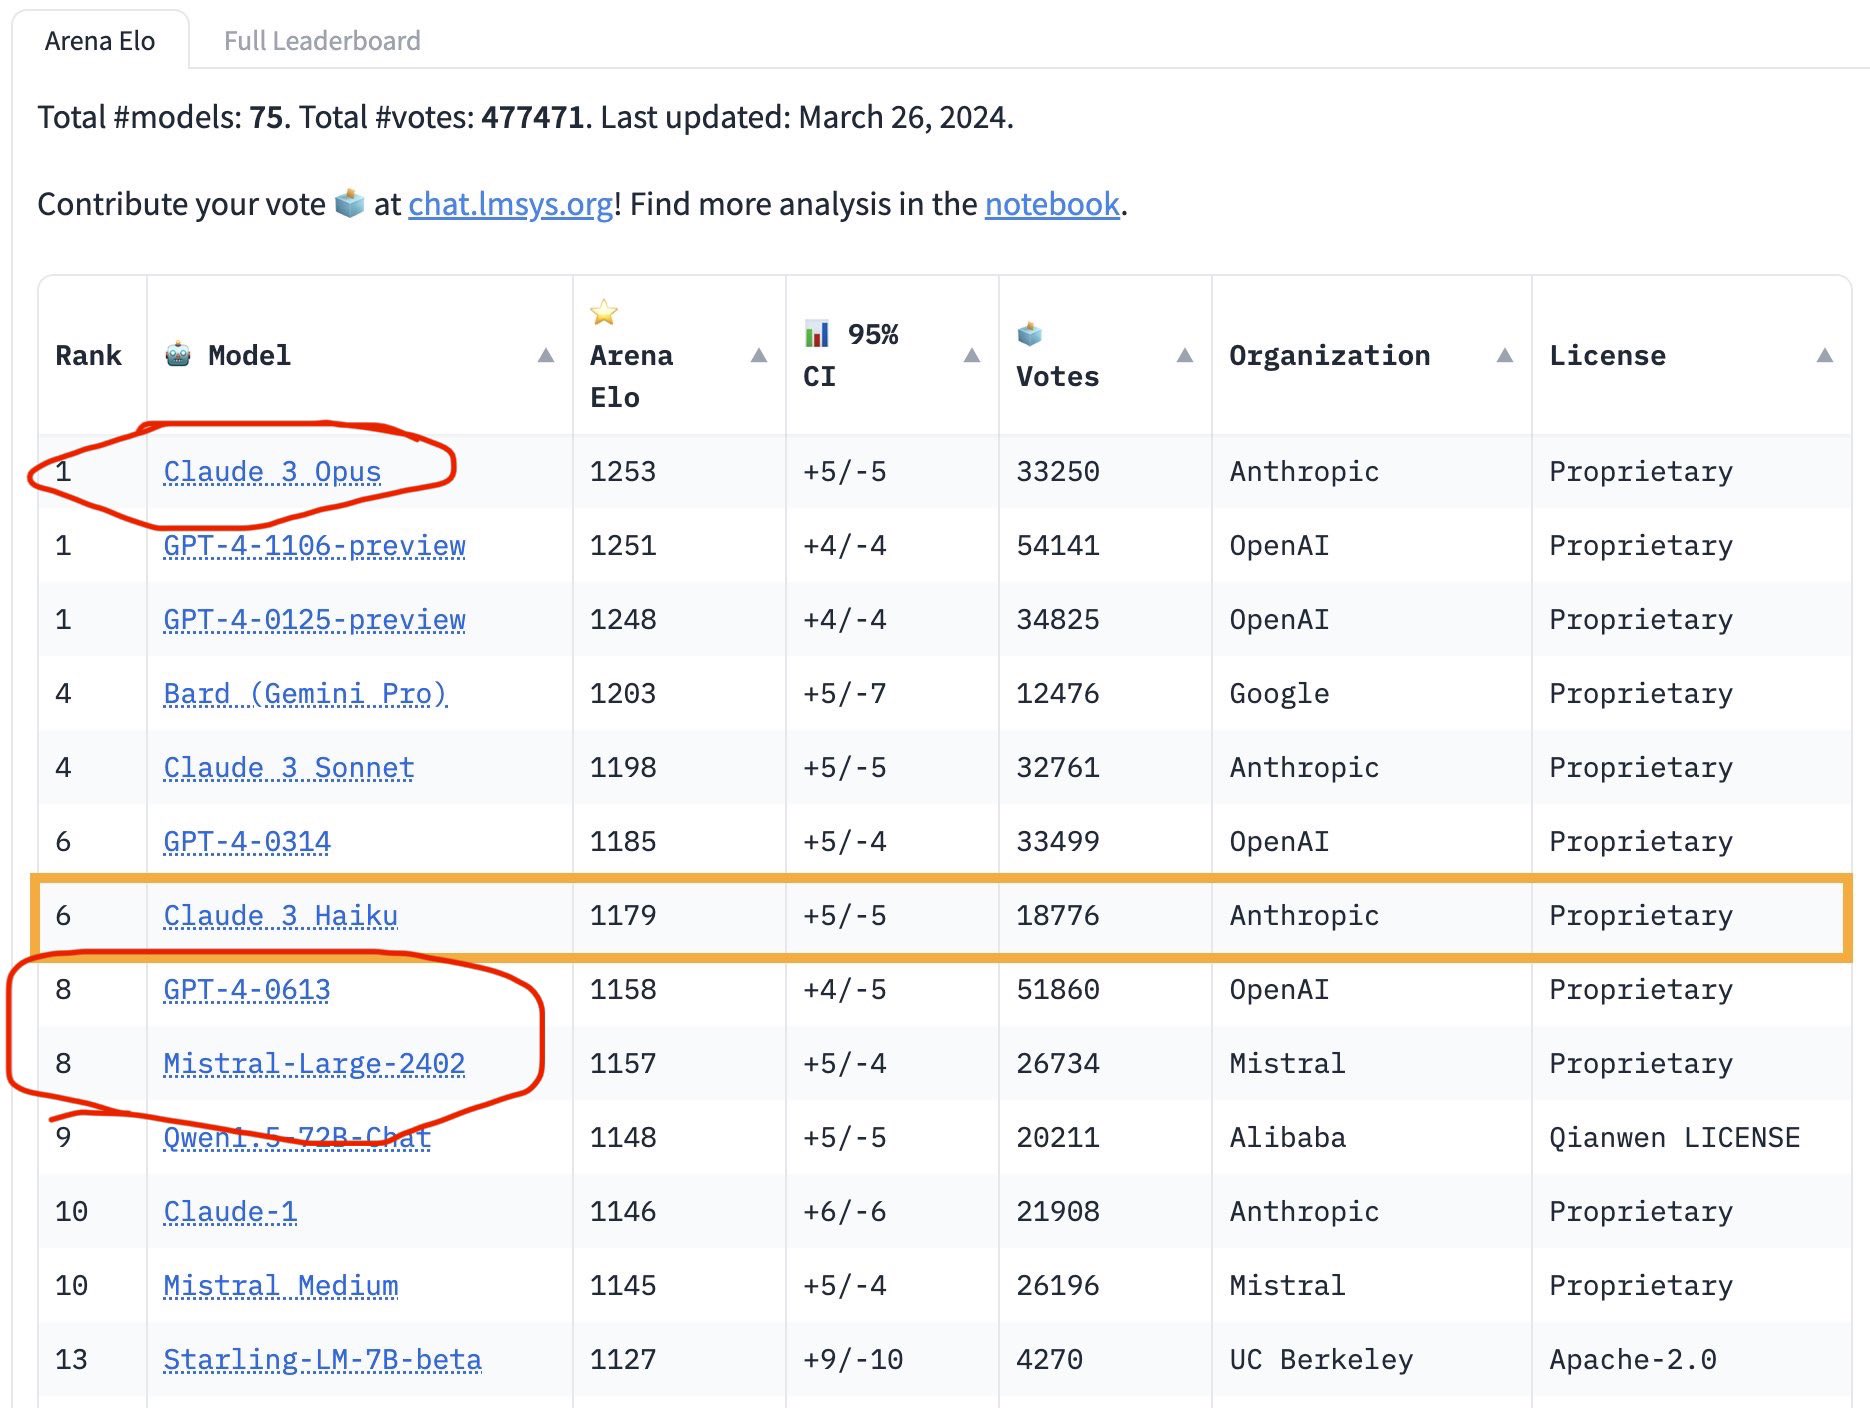Click Anthropic organization in the Claude-1 row

pyautogui.click(x=1305, y=1212)
